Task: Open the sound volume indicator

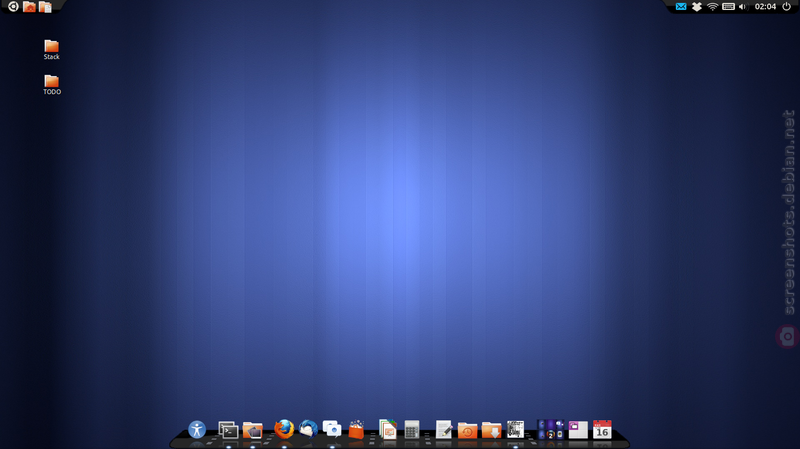Action: [x=742, y=7]
